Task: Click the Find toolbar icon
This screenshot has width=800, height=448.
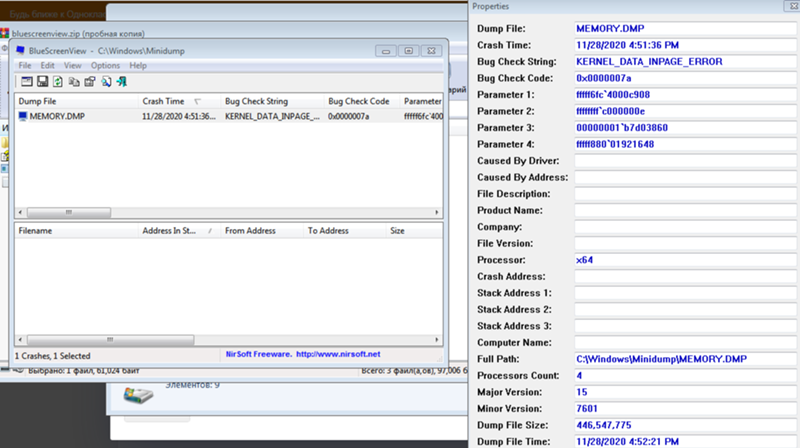Action: [106, 82]
